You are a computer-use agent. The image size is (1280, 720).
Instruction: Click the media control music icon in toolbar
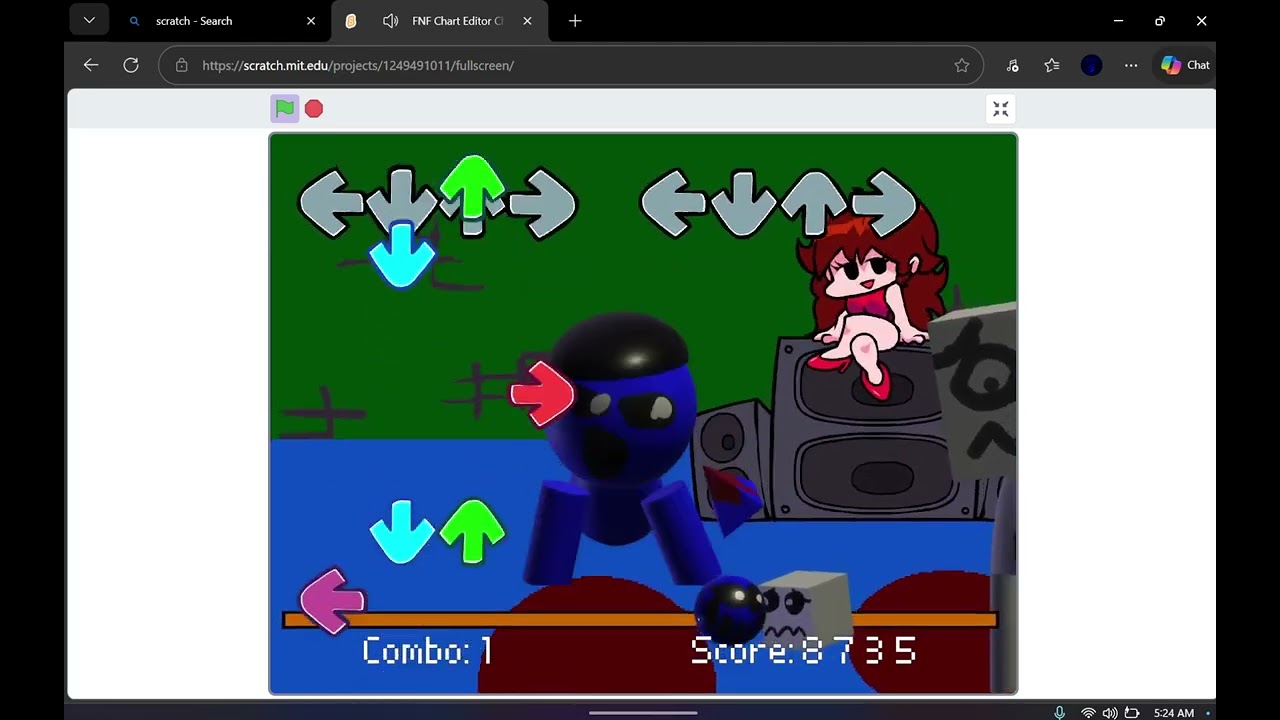1013,65
